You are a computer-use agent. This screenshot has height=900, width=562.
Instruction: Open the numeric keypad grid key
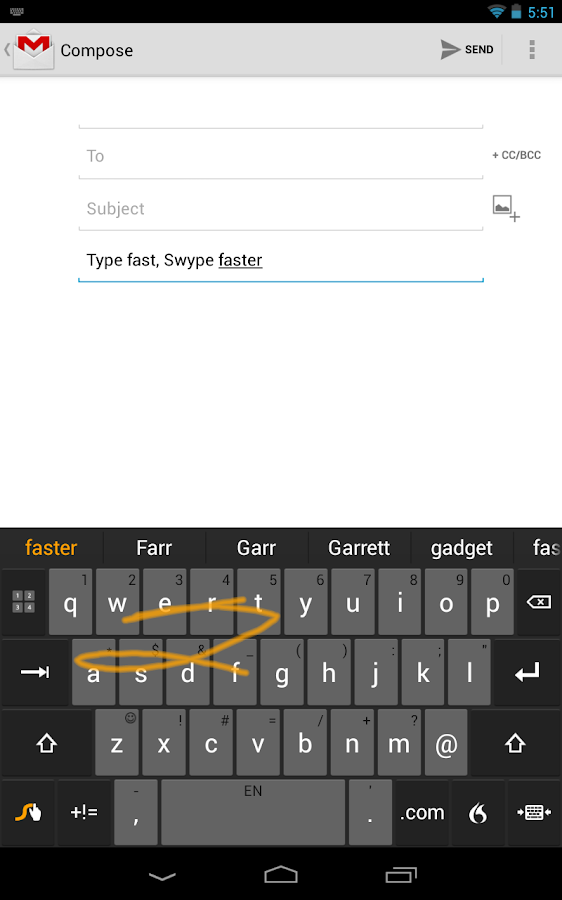click(24, 602)
